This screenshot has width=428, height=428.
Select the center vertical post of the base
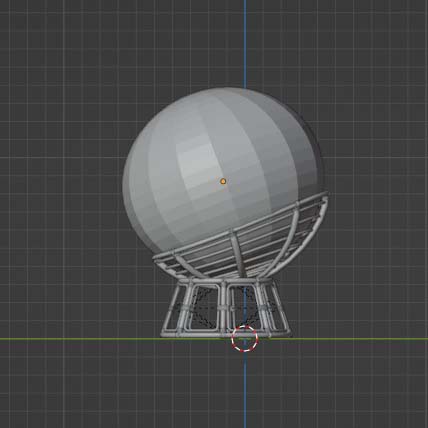point(224,307)
